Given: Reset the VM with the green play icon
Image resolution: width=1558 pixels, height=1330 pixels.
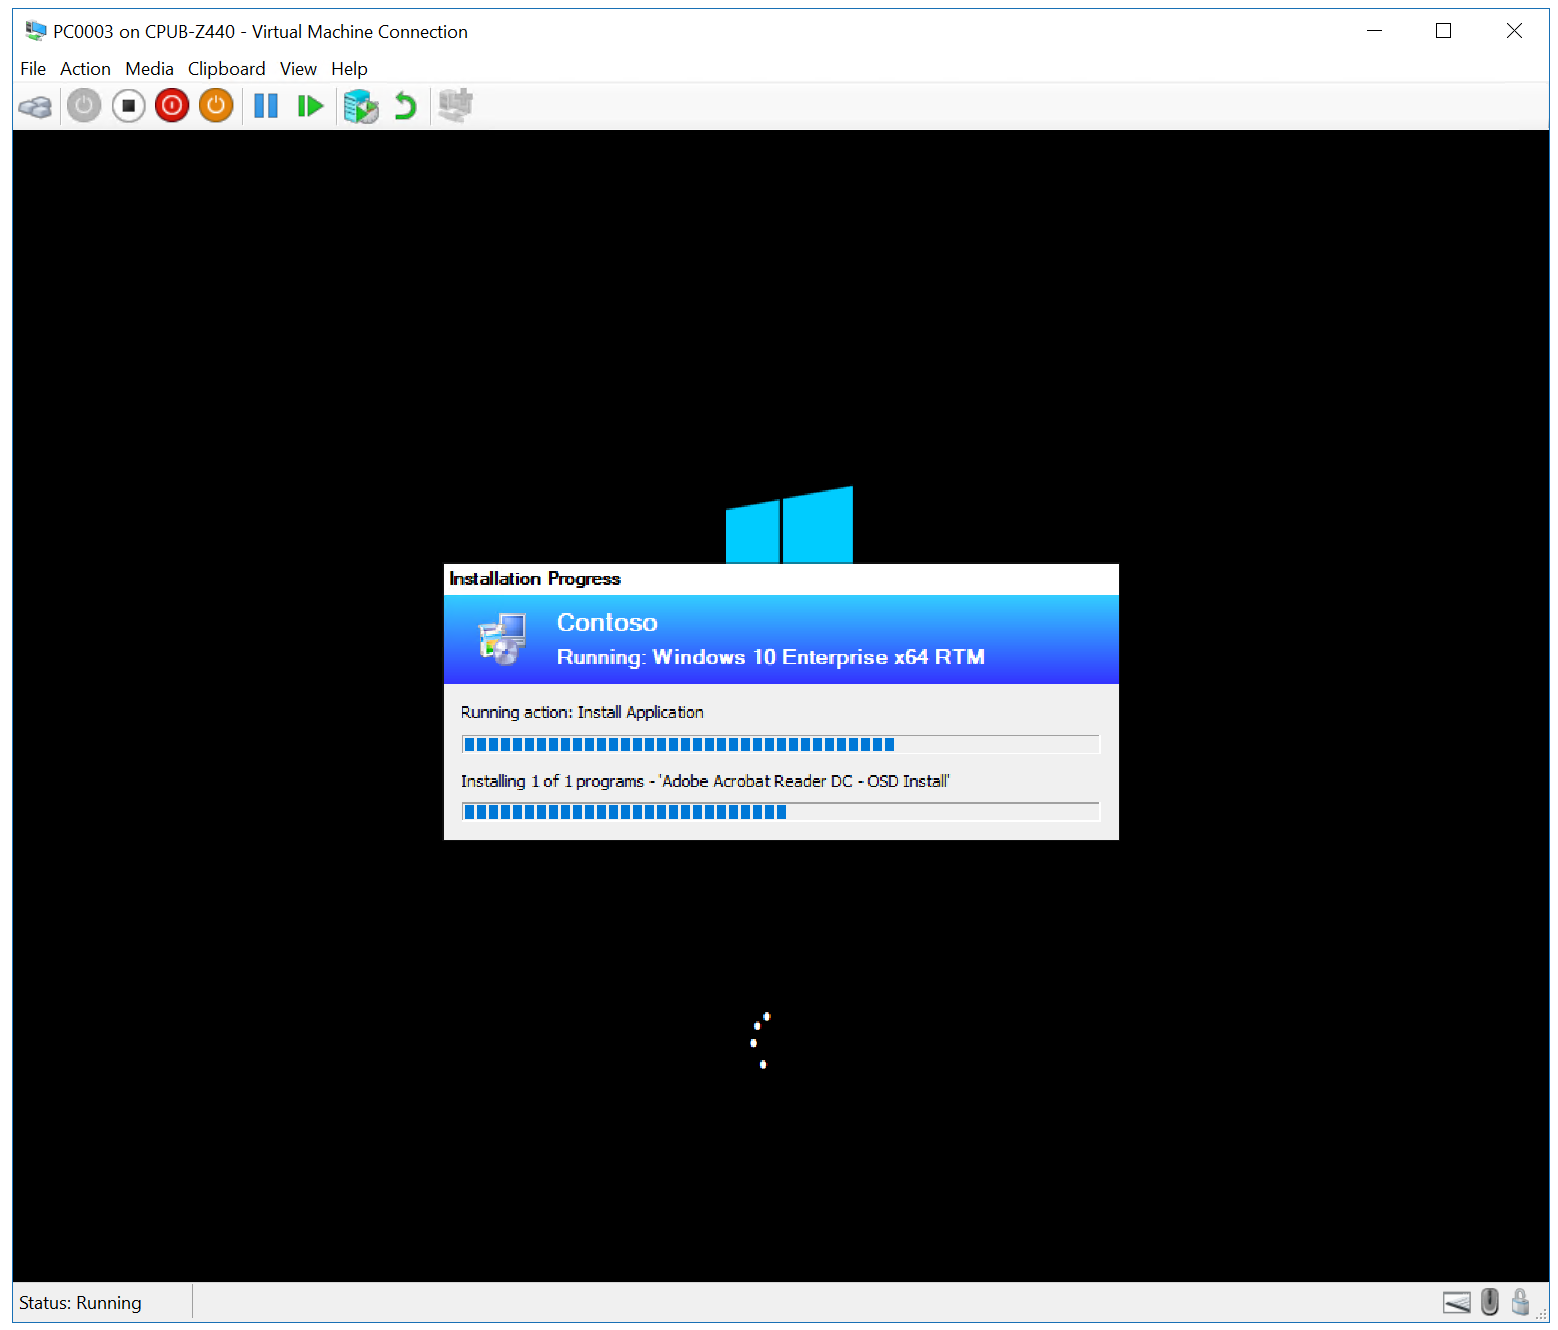Looking at the screenshot, I should [310, 106].
